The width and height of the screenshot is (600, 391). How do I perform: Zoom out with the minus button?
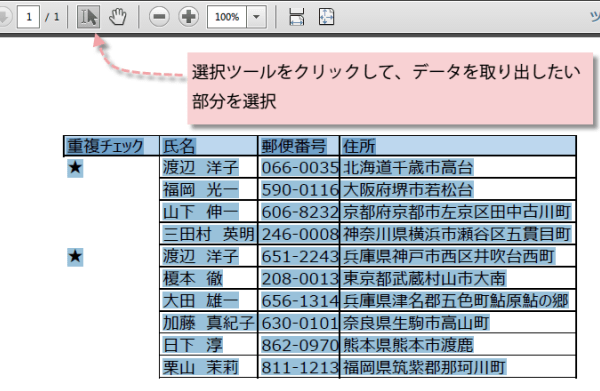pos(159,17)
